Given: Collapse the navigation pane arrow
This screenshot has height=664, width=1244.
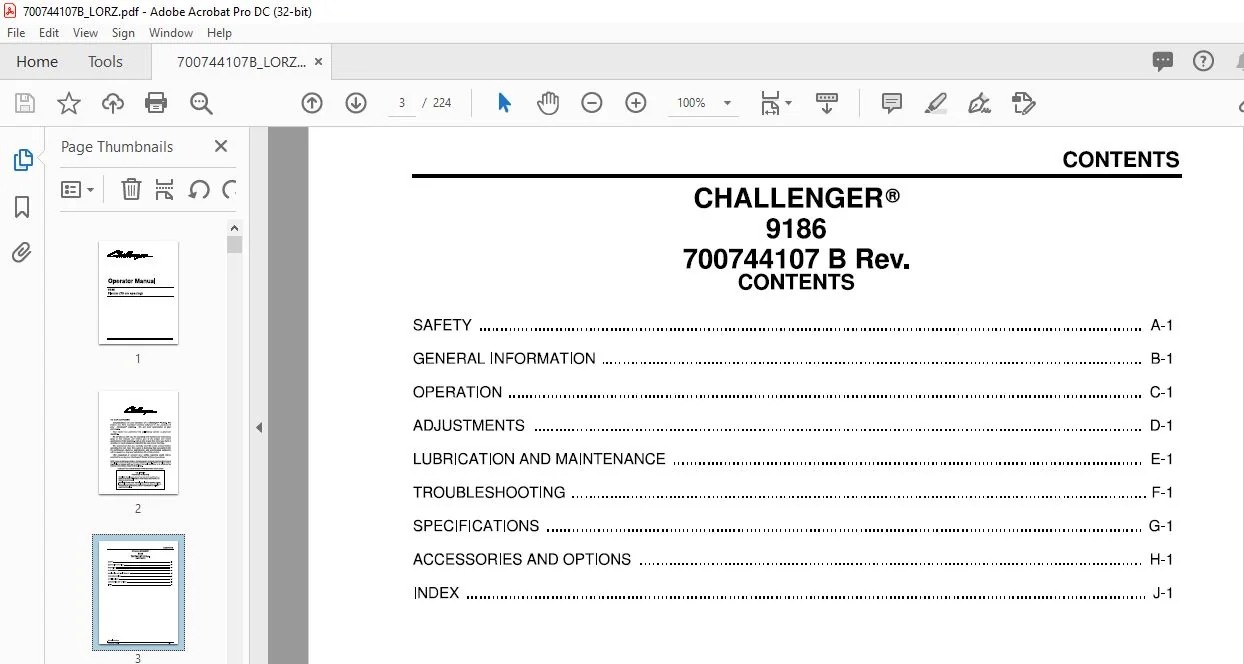Looking at the screenshot, I should 259,427.
